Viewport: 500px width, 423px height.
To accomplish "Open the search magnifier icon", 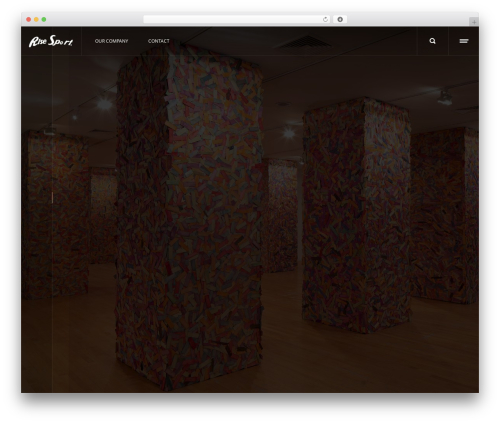I will click(432, 41).
